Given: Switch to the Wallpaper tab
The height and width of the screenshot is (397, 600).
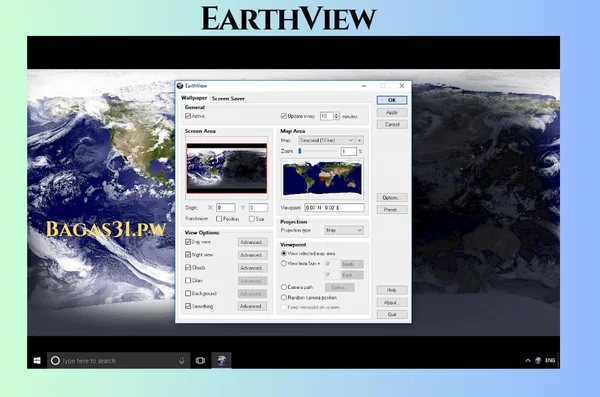Looking at the screenshot, I should point(194,98).
